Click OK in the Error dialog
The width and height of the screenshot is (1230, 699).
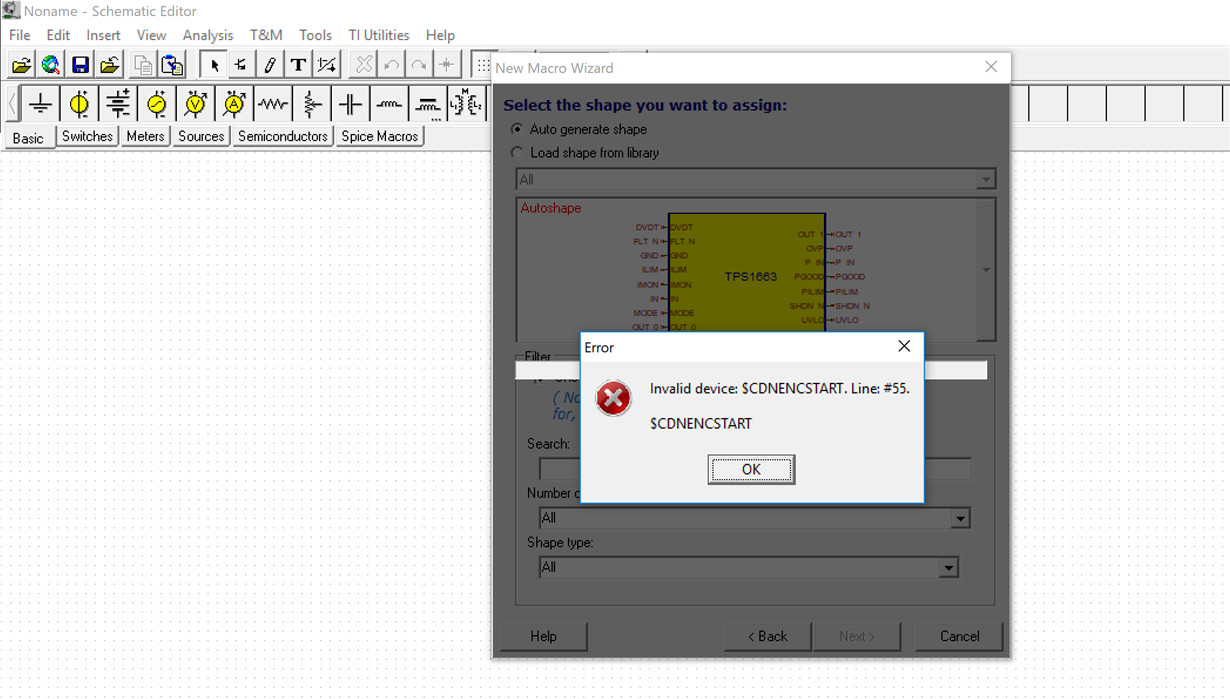click(751, 469)
